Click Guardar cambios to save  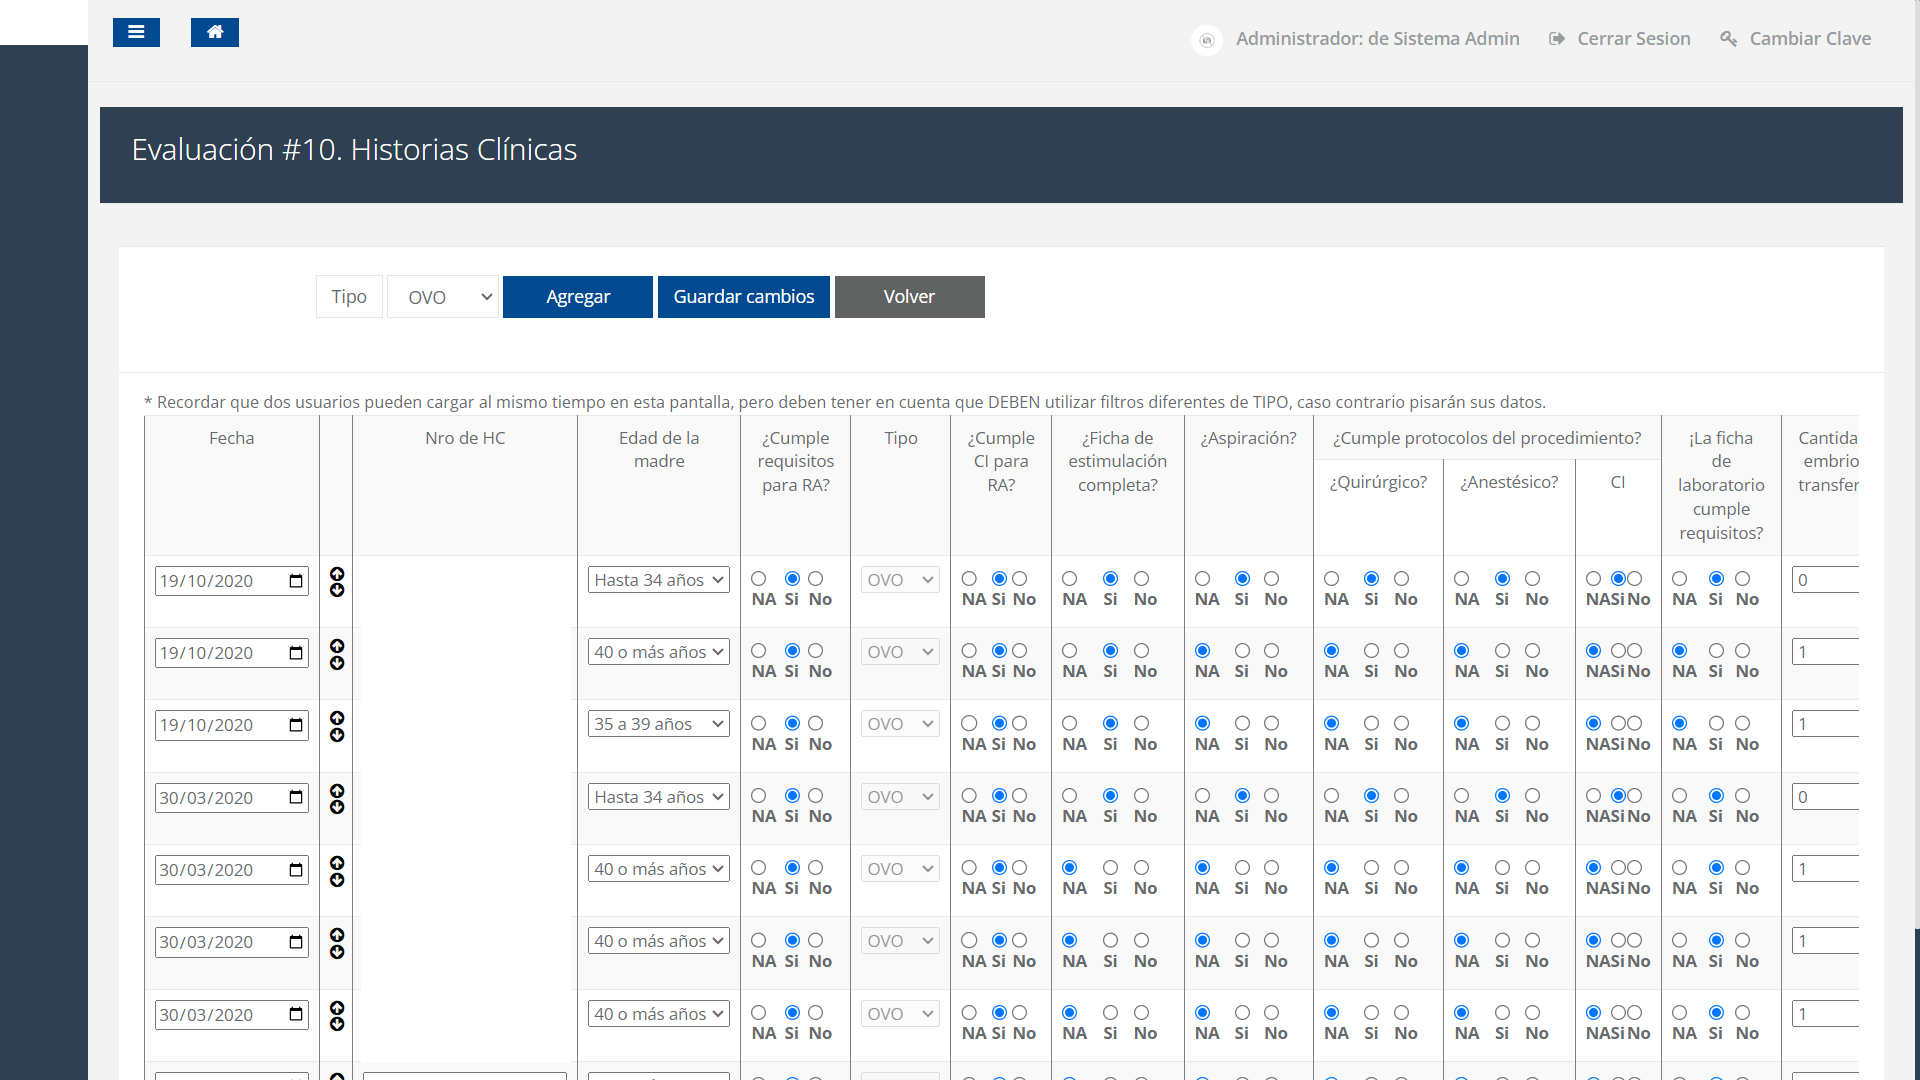[x=744, y=297]
